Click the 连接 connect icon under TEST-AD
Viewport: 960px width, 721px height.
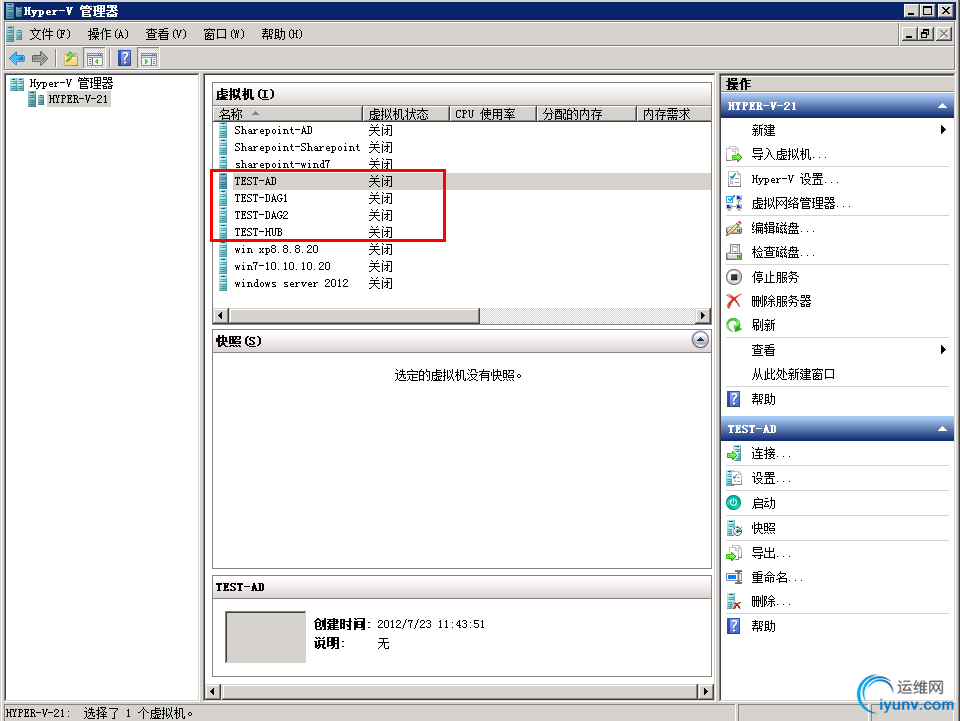click(733, 454)
